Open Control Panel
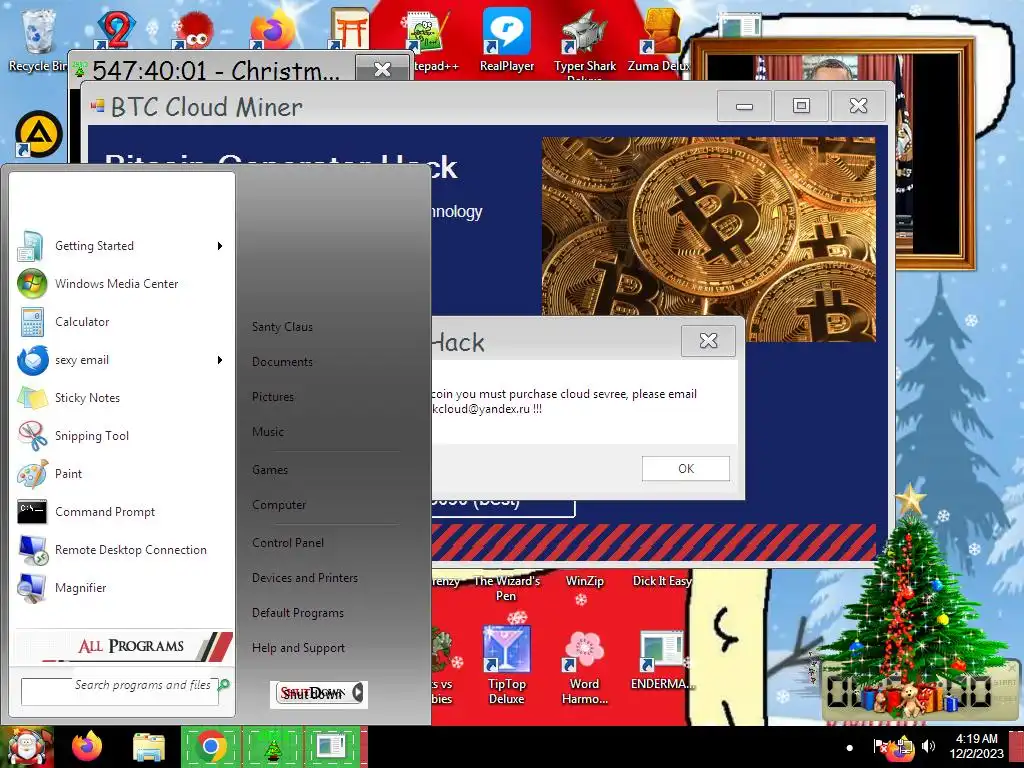1024x768 pixels. (288, 543)
